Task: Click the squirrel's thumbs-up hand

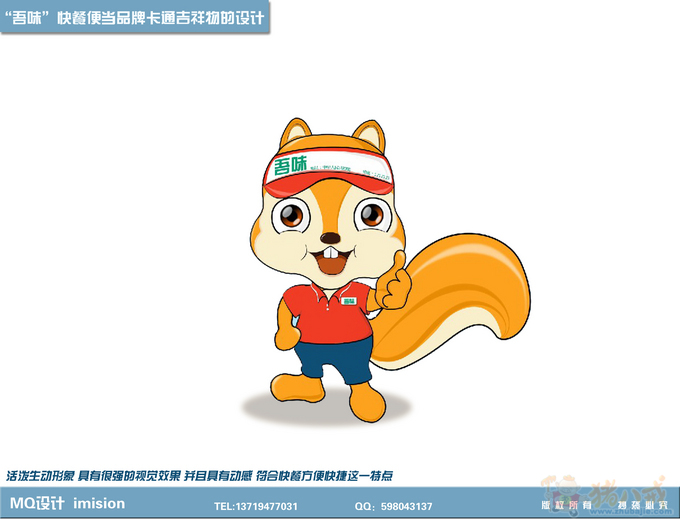Action: (x=393, y=282)
